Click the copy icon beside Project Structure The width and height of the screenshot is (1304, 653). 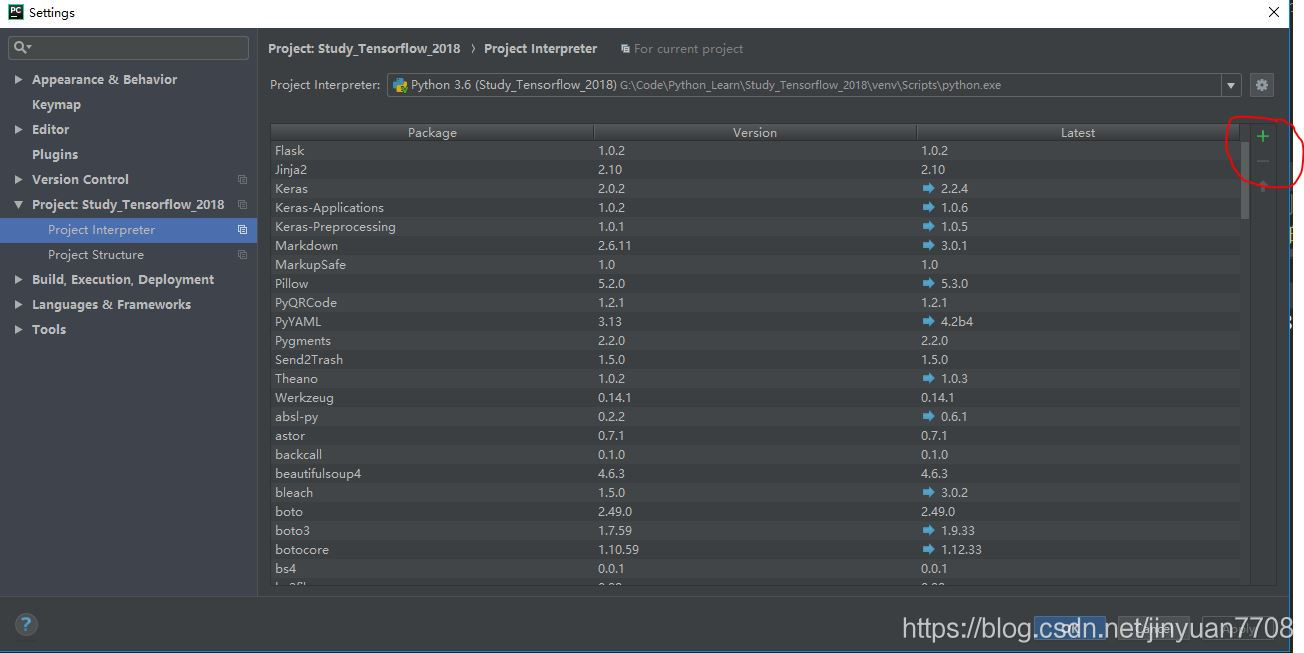click(x=242, y=255)
